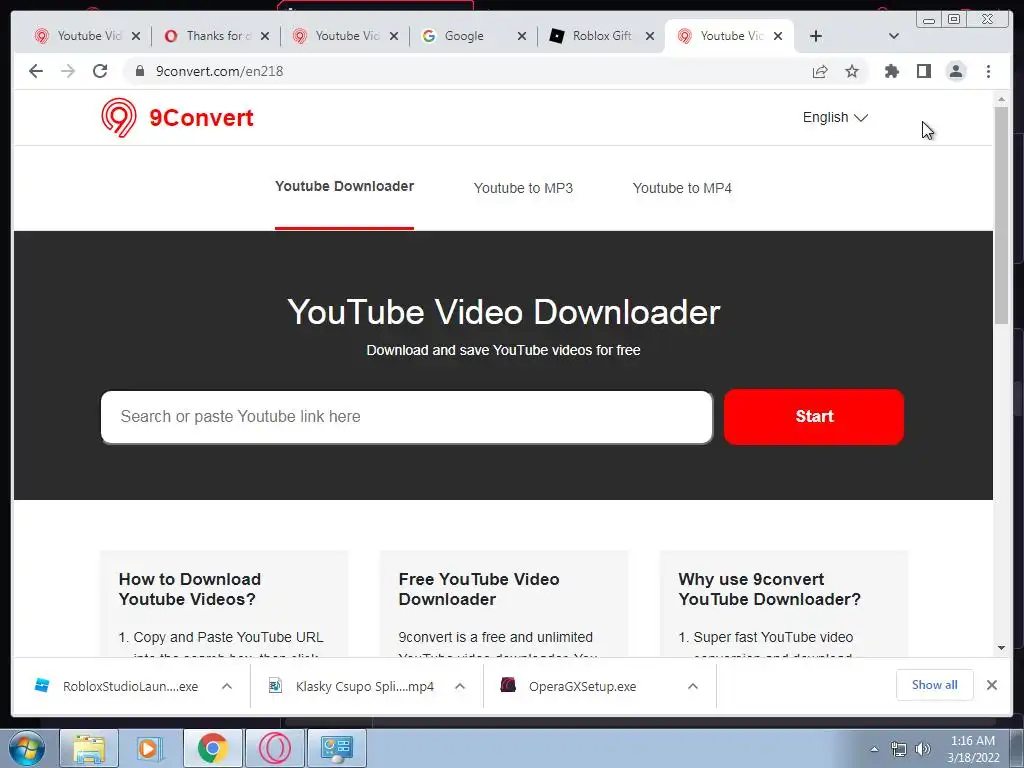Screen dimensions: 1024x768
Task: Click the Youtube link search field
Action: click(406, 417)
